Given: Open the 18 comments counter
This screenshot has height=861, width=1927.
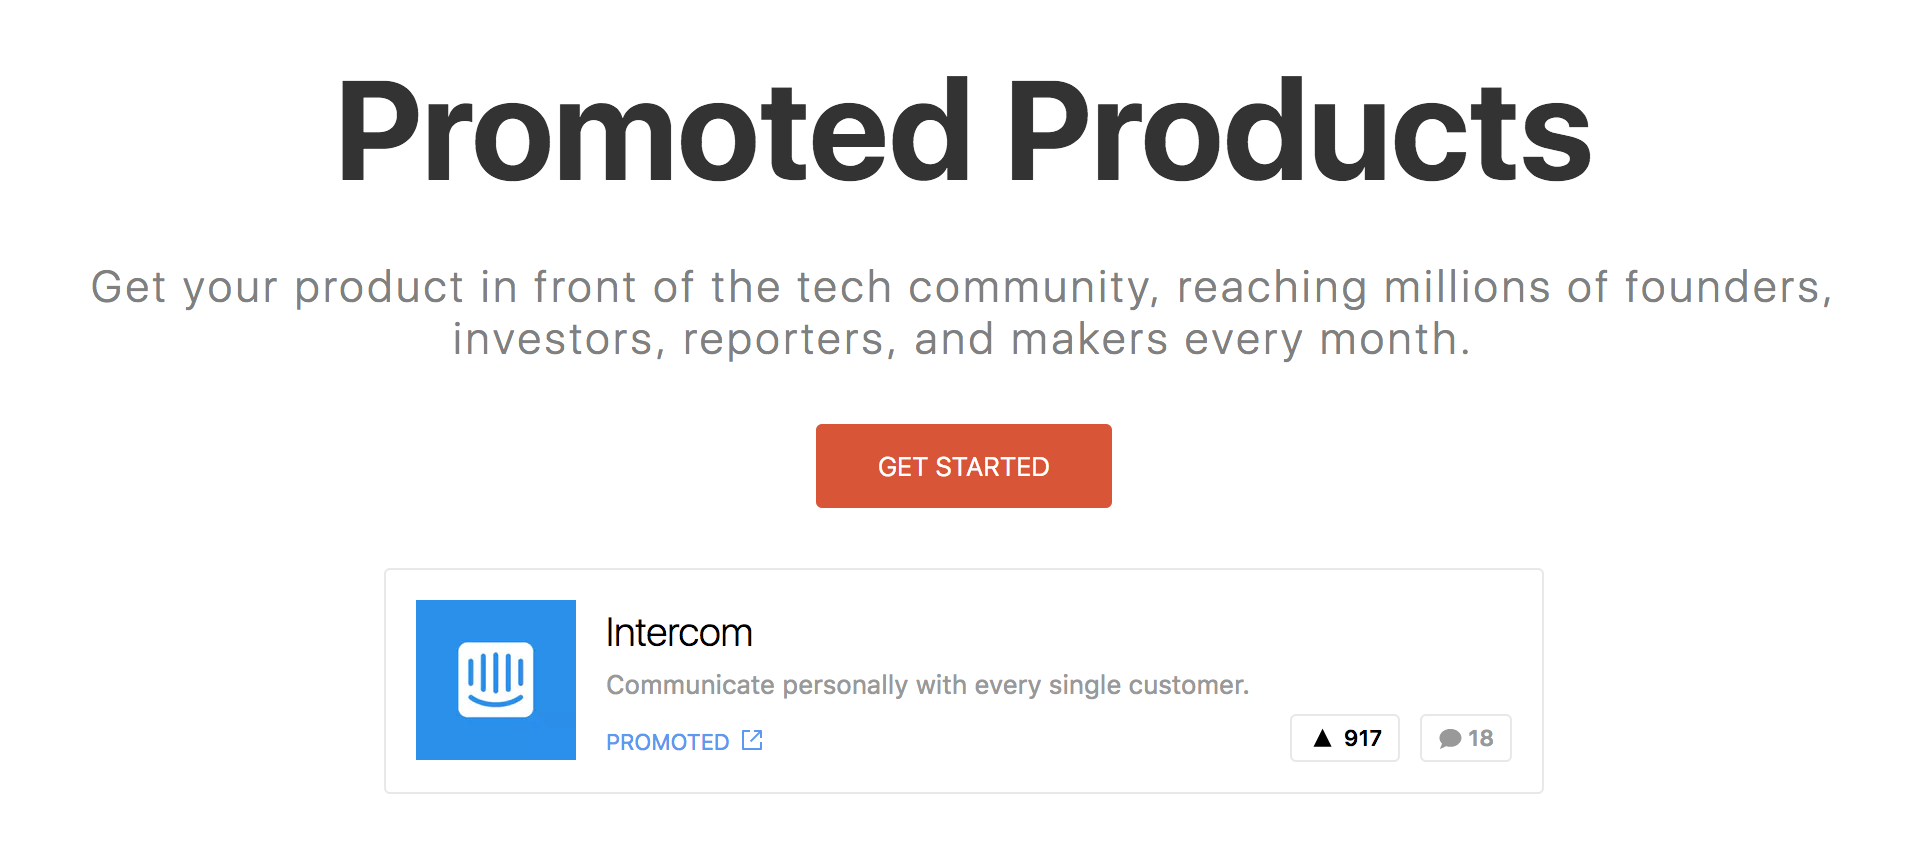Looking at the screenshot, I should tap(1464, 738).
